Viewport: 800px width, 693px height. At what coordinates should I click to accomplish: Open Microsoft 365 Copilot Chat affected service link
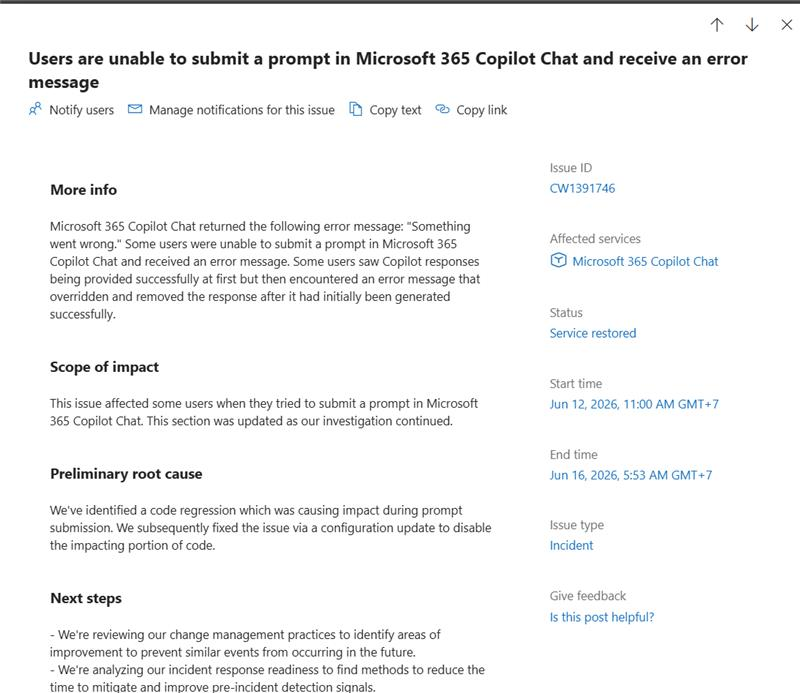645,261
